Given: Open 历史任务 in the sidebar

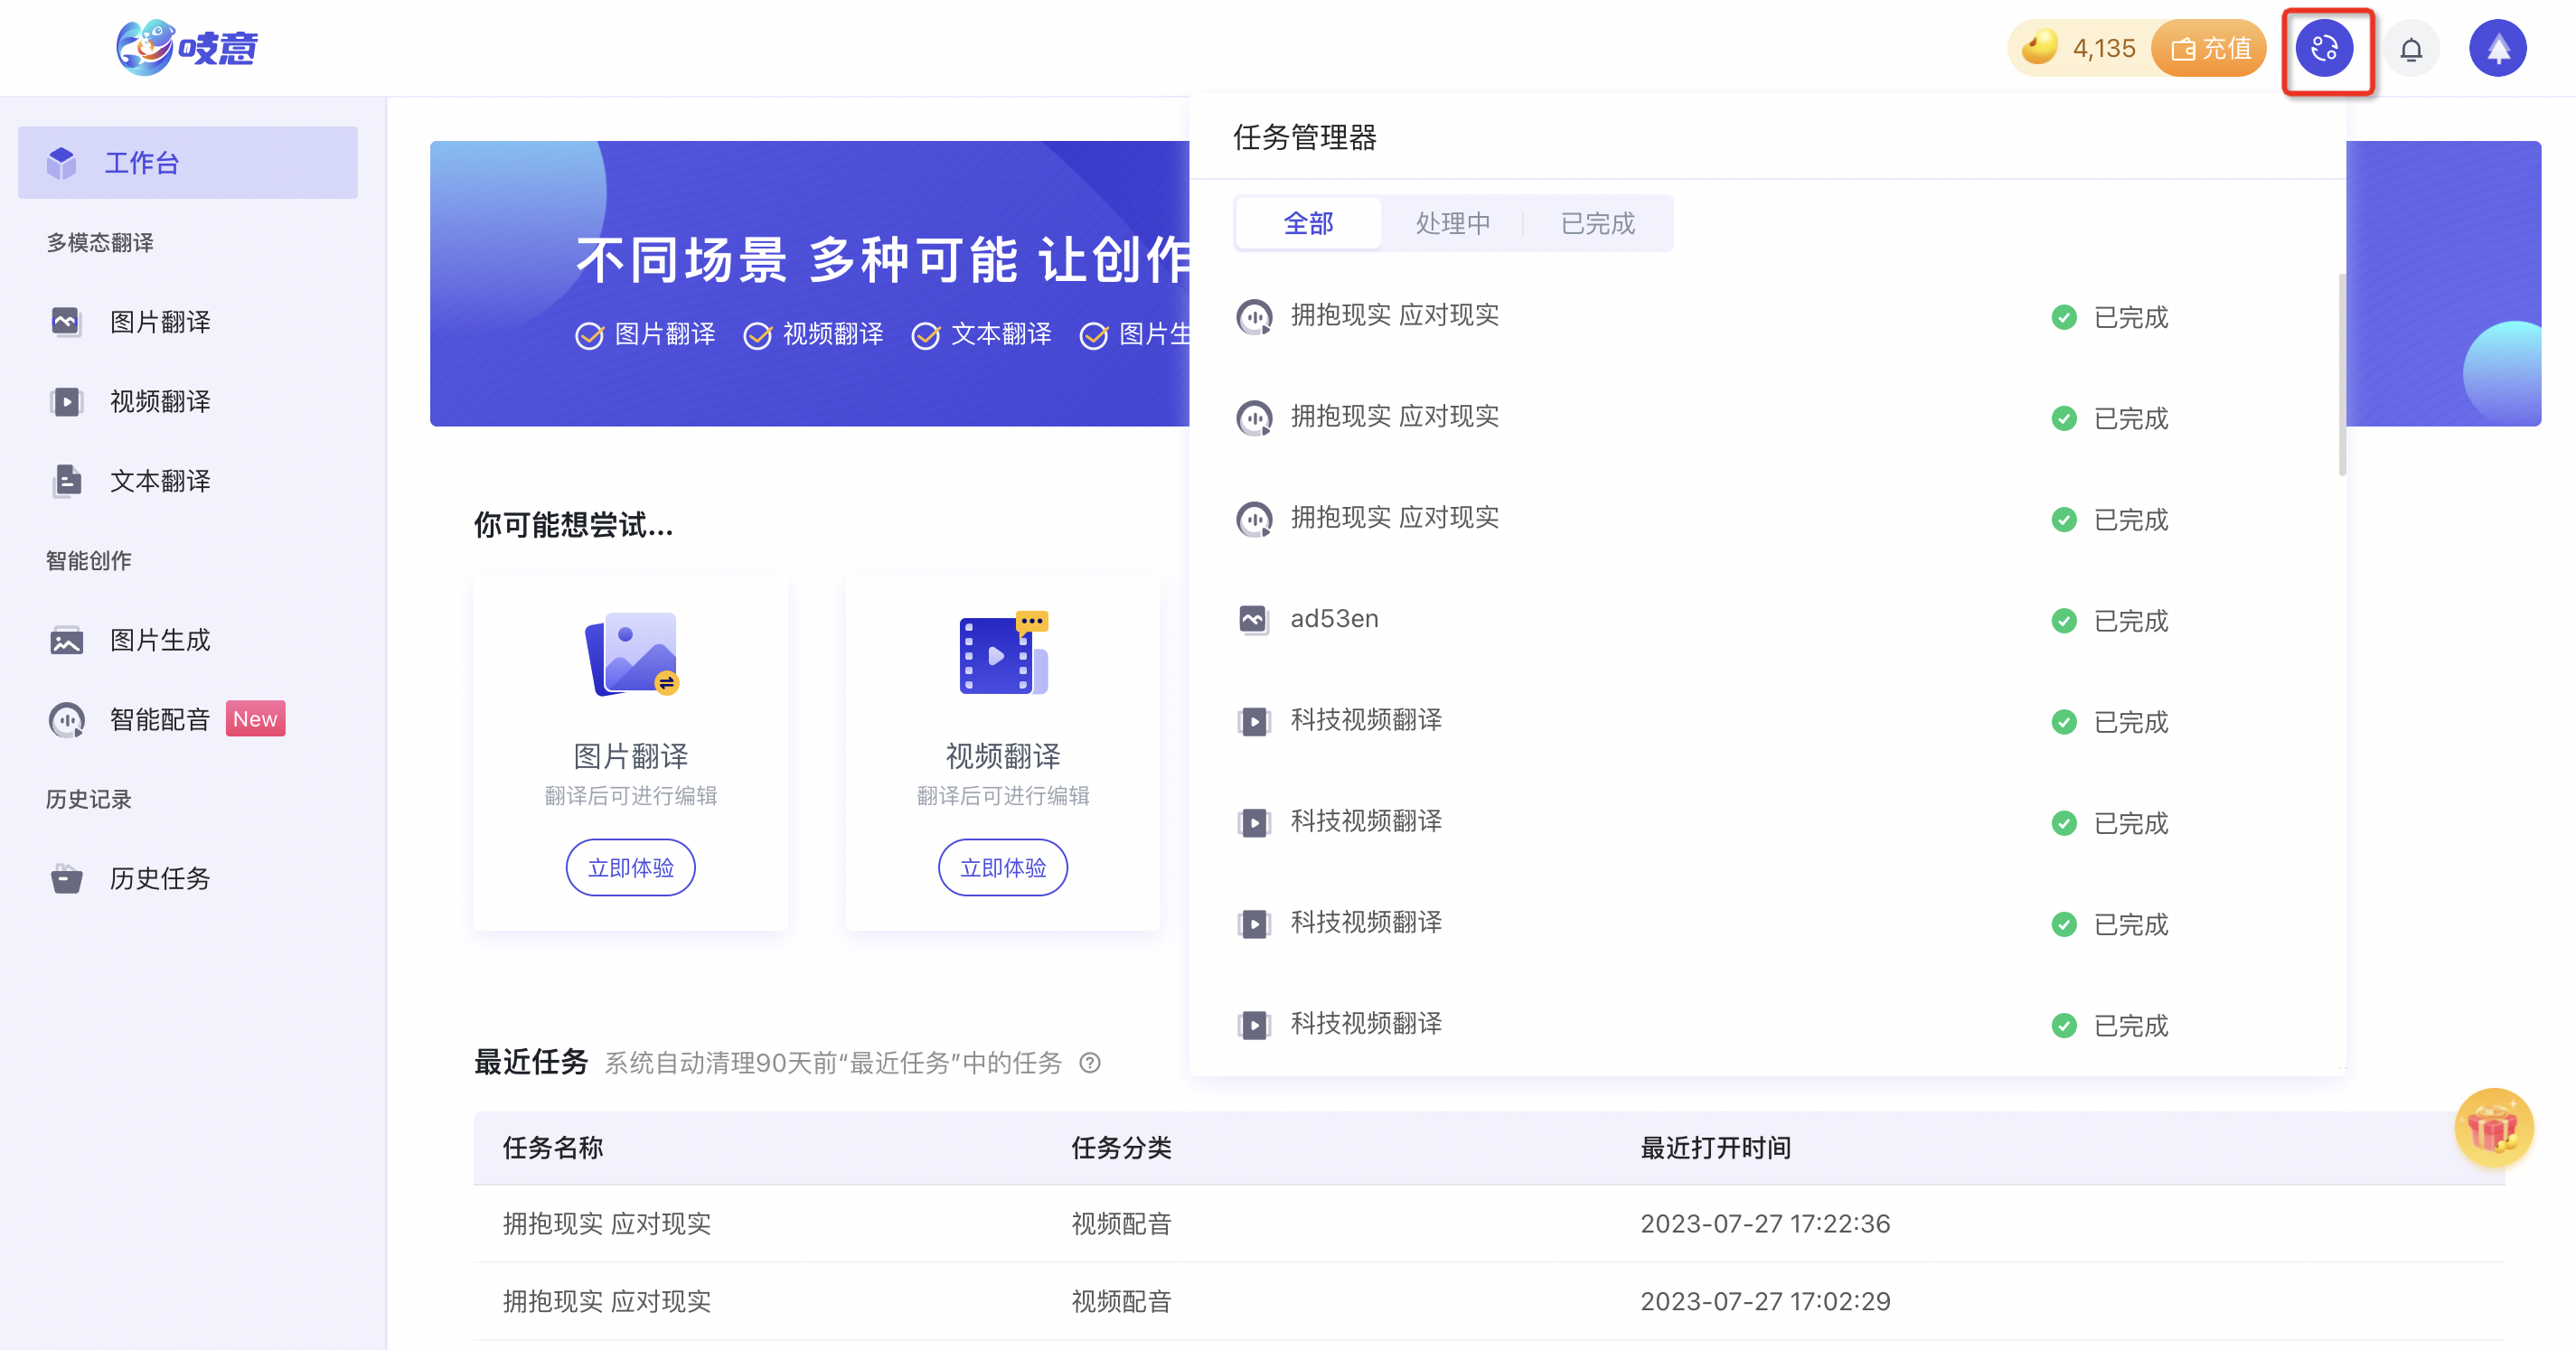Looking at the screenshot, I should point(160,878).
